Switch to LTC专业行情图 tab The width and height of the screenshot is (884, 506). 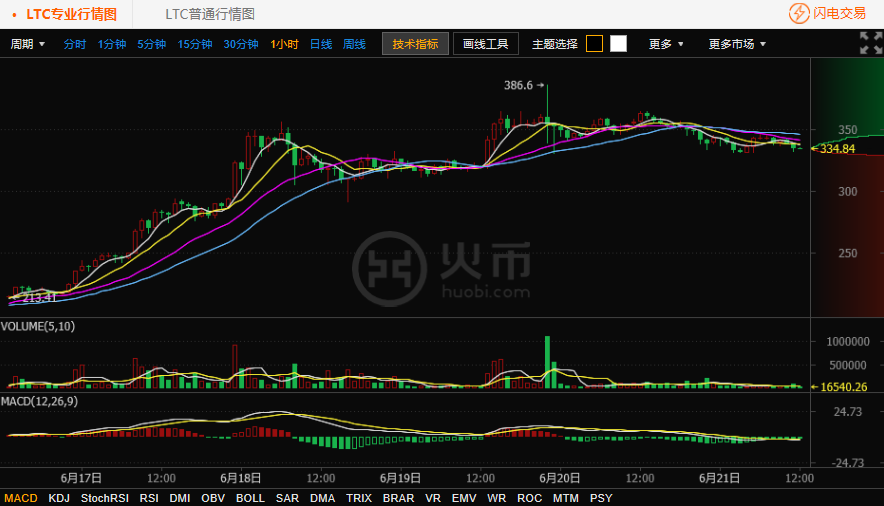tap(71, 14)
